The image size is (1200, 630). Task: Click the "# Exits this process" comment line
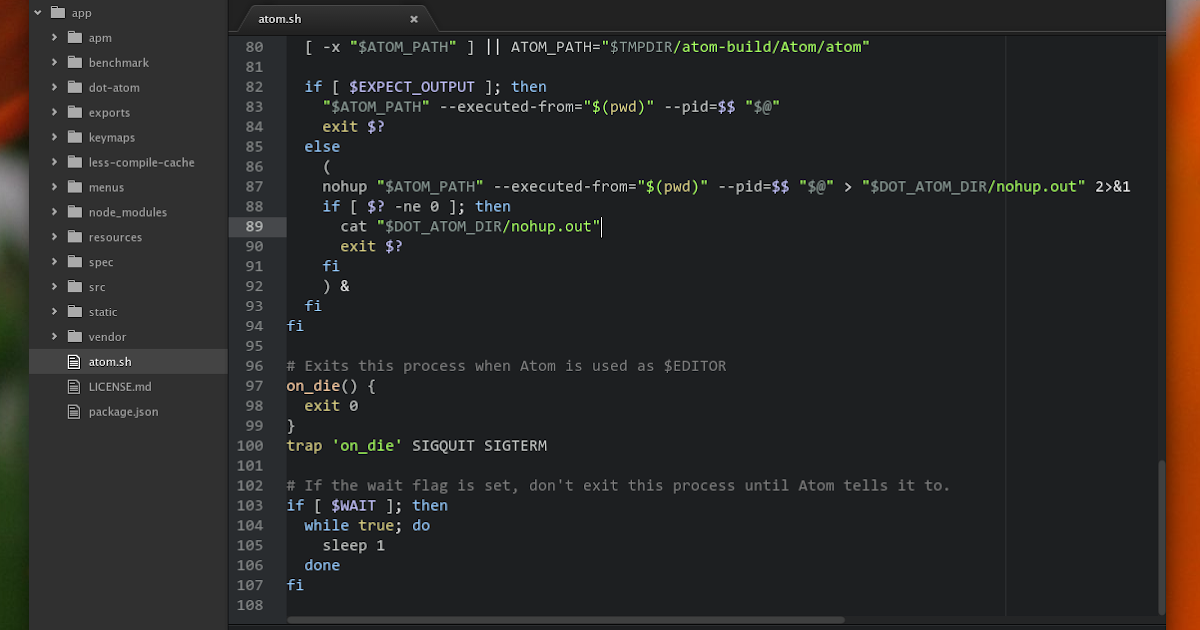(507, 366)
